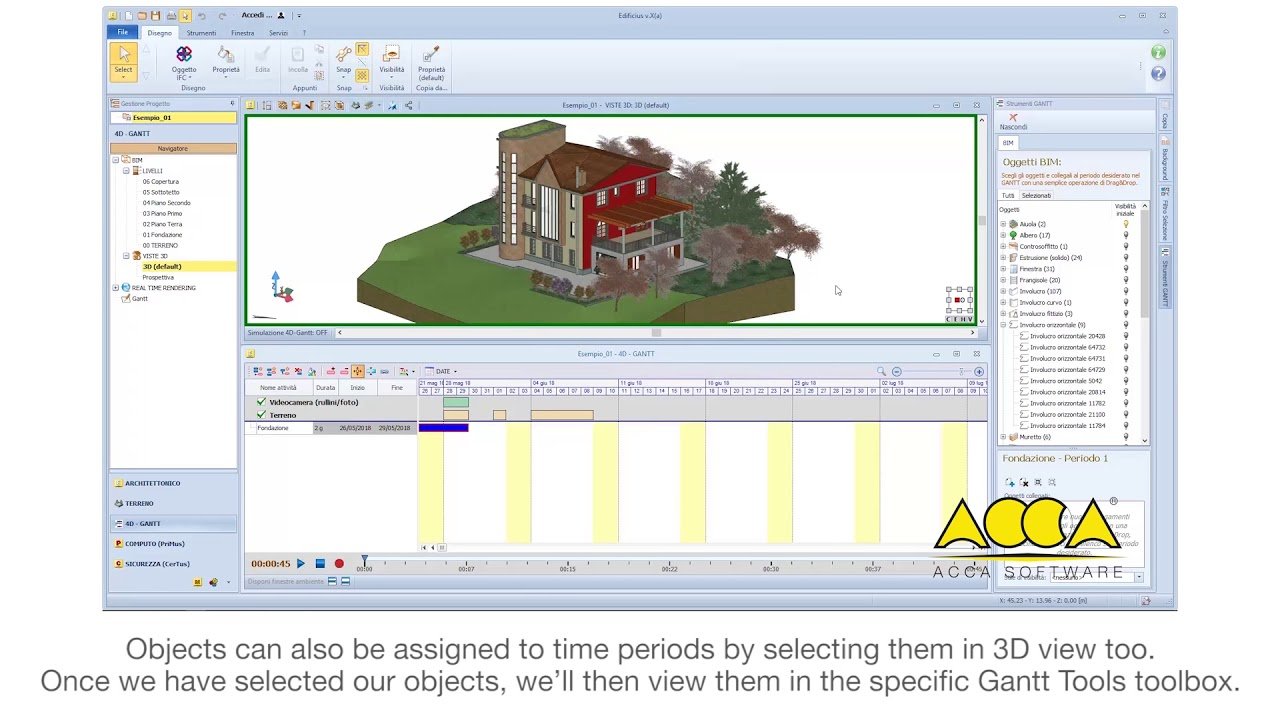Collapse the LIVELLI node in navigator
The width and height of the screenshot is (1280, 720).
pyautogui.click(x=126, y=171)
